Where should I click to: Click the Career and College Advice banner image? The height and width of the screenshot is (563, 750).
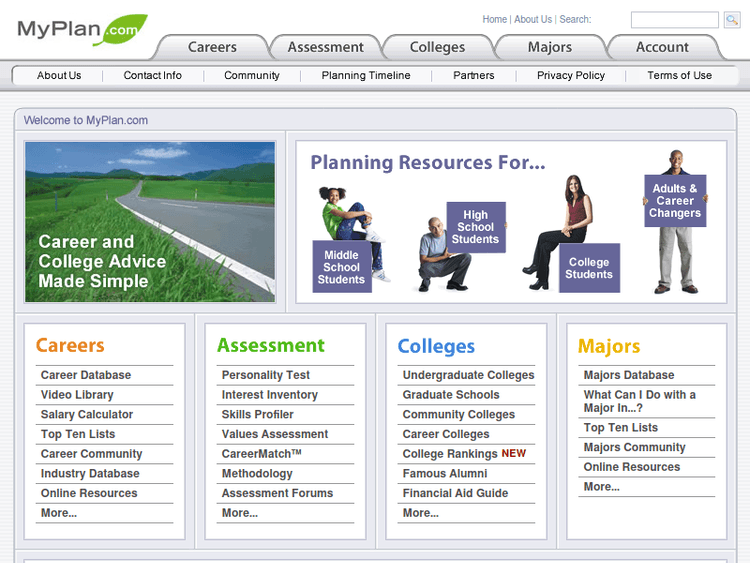150,221
